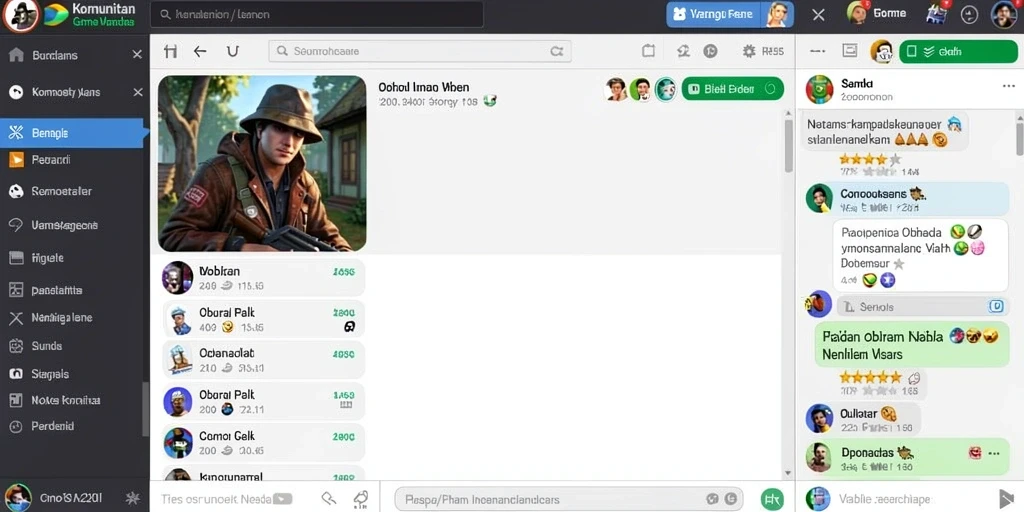Open the Comor Gelk list entry
Screen dimensions: 1024x512
coord(263,443)
